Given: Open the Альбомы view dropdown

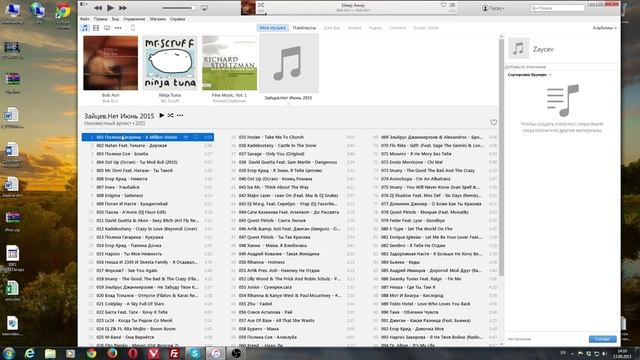Looking at the screenshot, I should click(604, 28).
